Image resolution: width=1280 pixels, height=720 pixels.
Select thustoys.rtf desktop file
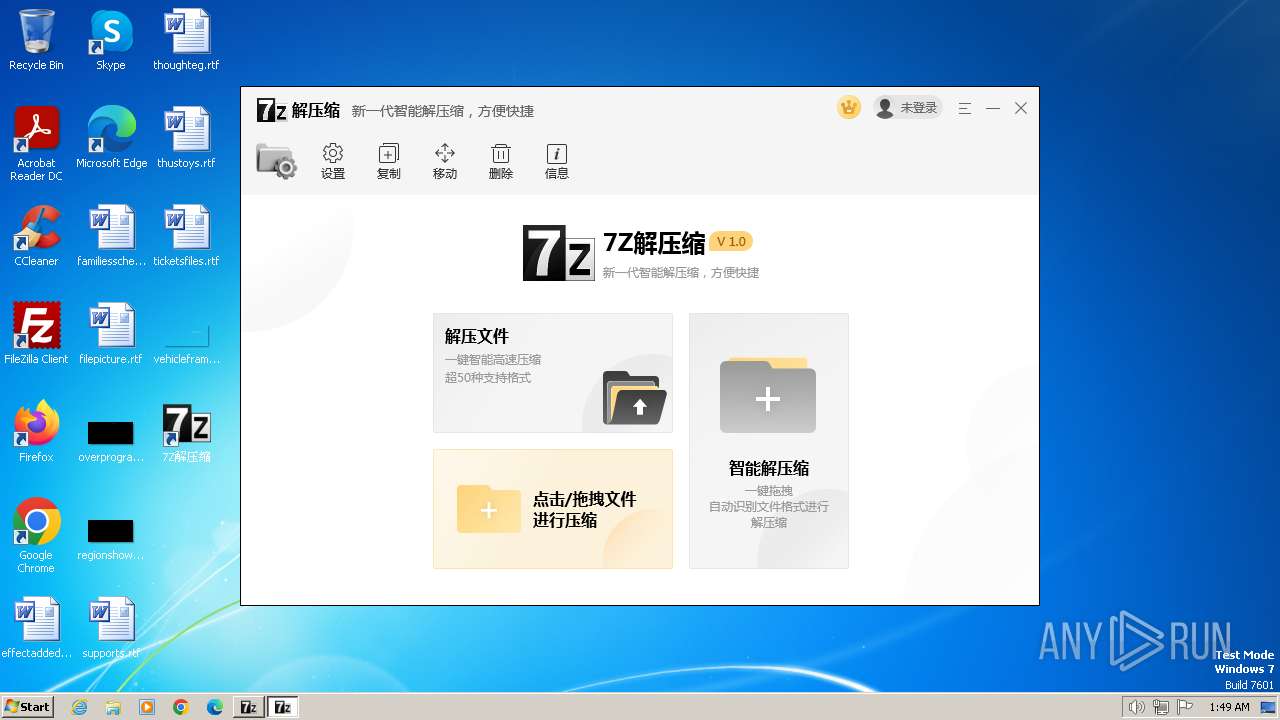coord(186,138)
